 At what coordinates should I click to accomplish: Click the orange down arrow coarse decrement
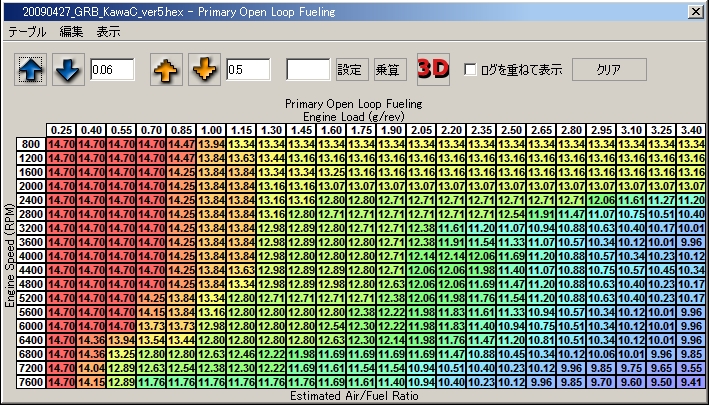pos(204,70)
